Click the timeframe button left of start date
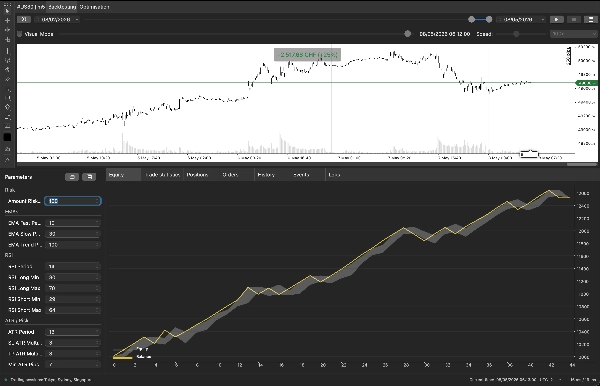Screen dimensions: 600x386 (x=24, y=19)
